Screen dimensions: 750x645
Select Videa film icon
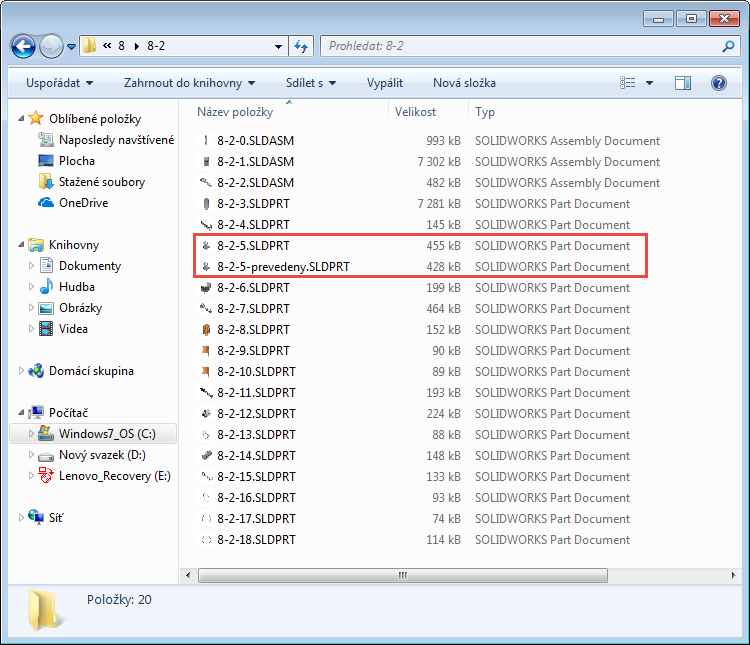coord(46,329)
